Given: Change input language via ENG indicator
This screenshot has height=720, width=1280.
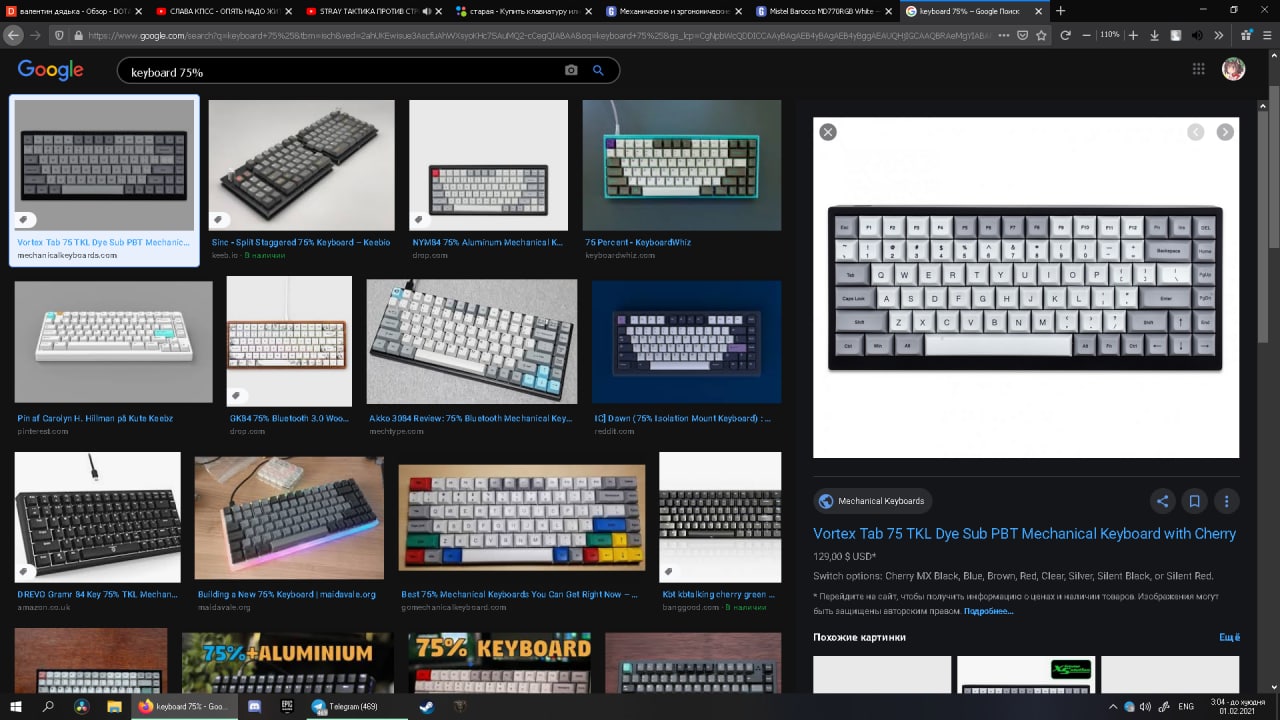Looking at the screenshot, I should coord(1186,706).
